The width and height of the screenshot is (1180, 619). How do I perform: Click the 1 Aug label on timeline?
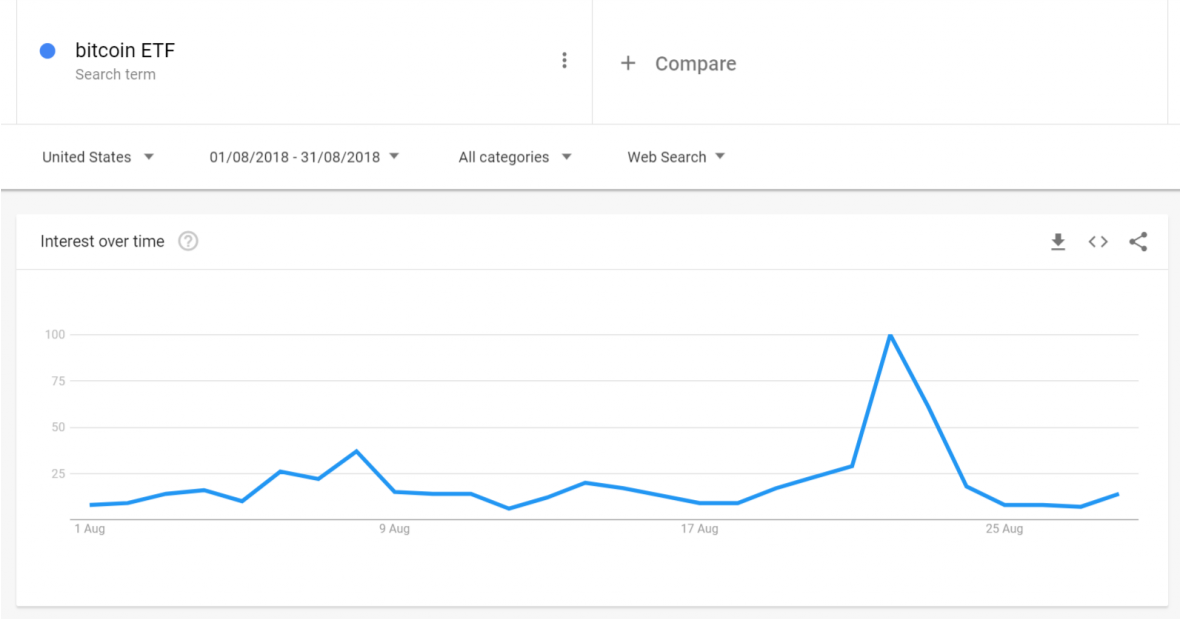tap(89, 529)
